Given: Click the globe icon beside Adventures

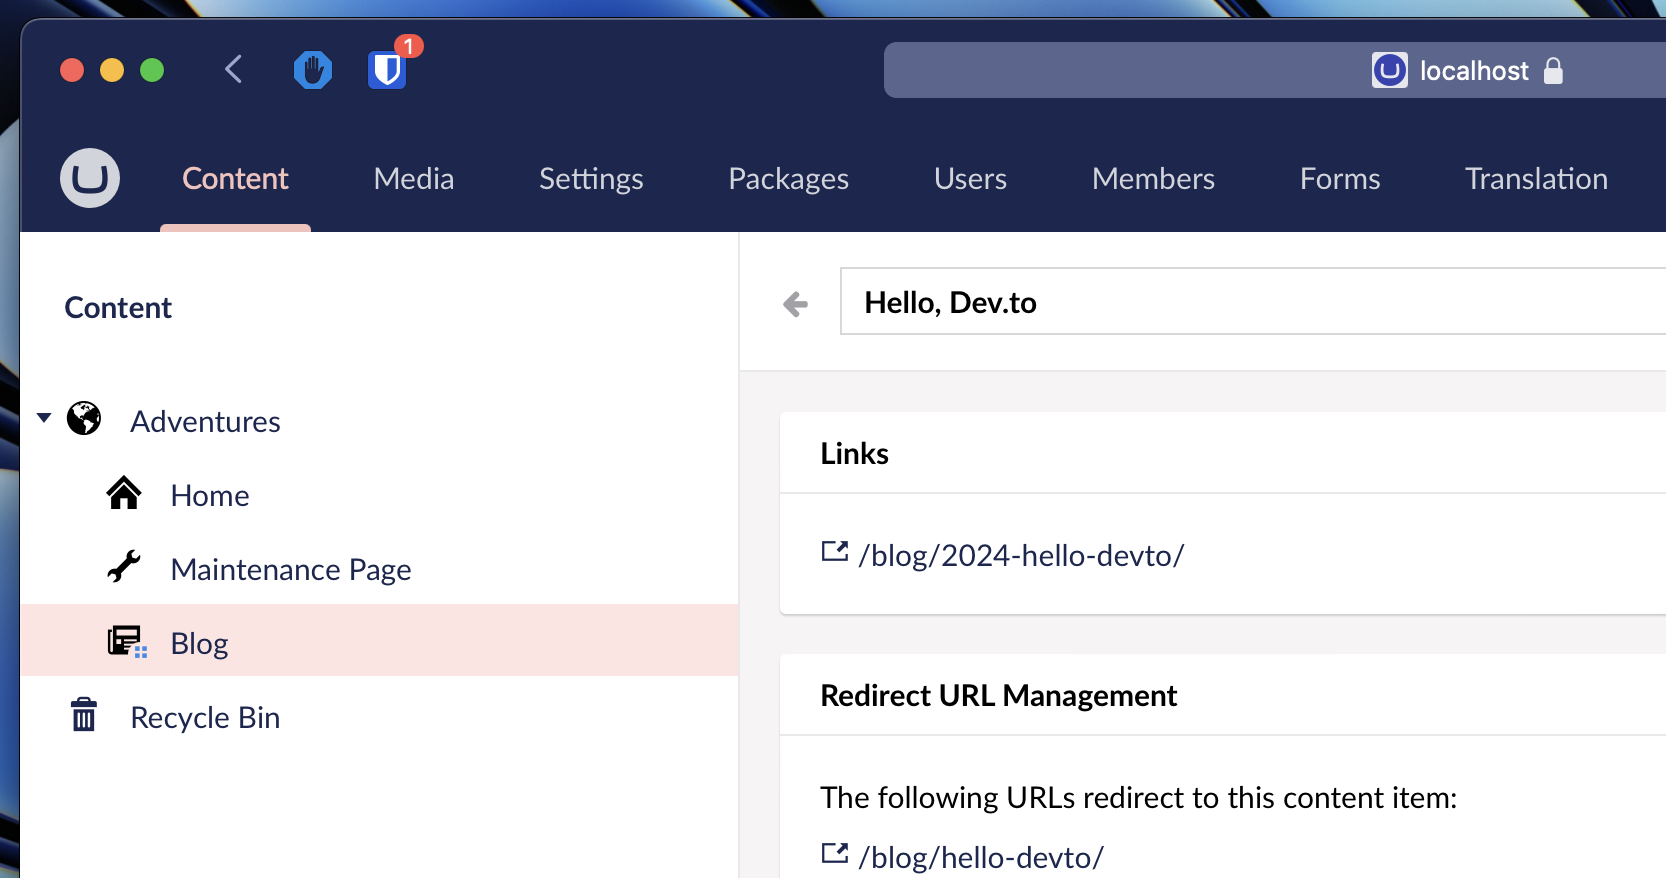Looking at the screenshot, I should 84,419.
